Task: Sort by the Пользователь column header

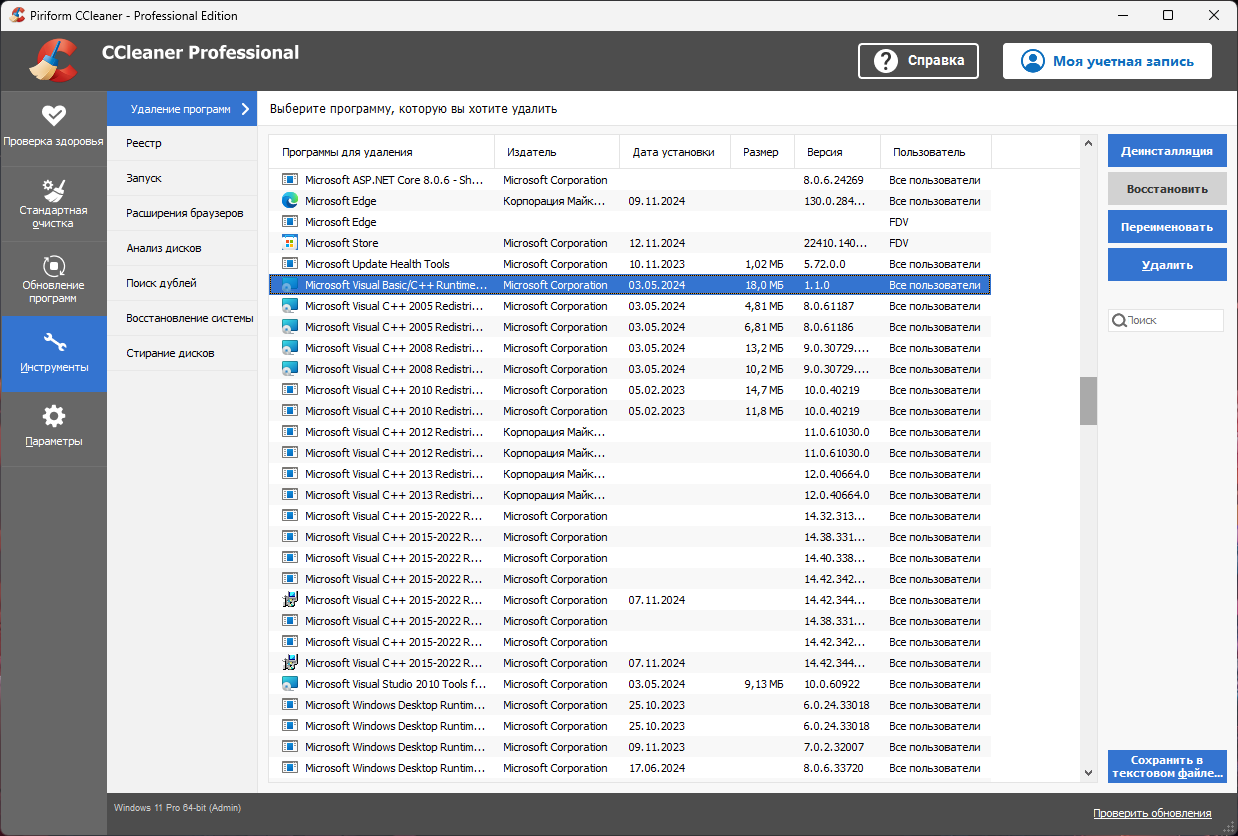Action: pyautogui.click(x=936, y=152)
